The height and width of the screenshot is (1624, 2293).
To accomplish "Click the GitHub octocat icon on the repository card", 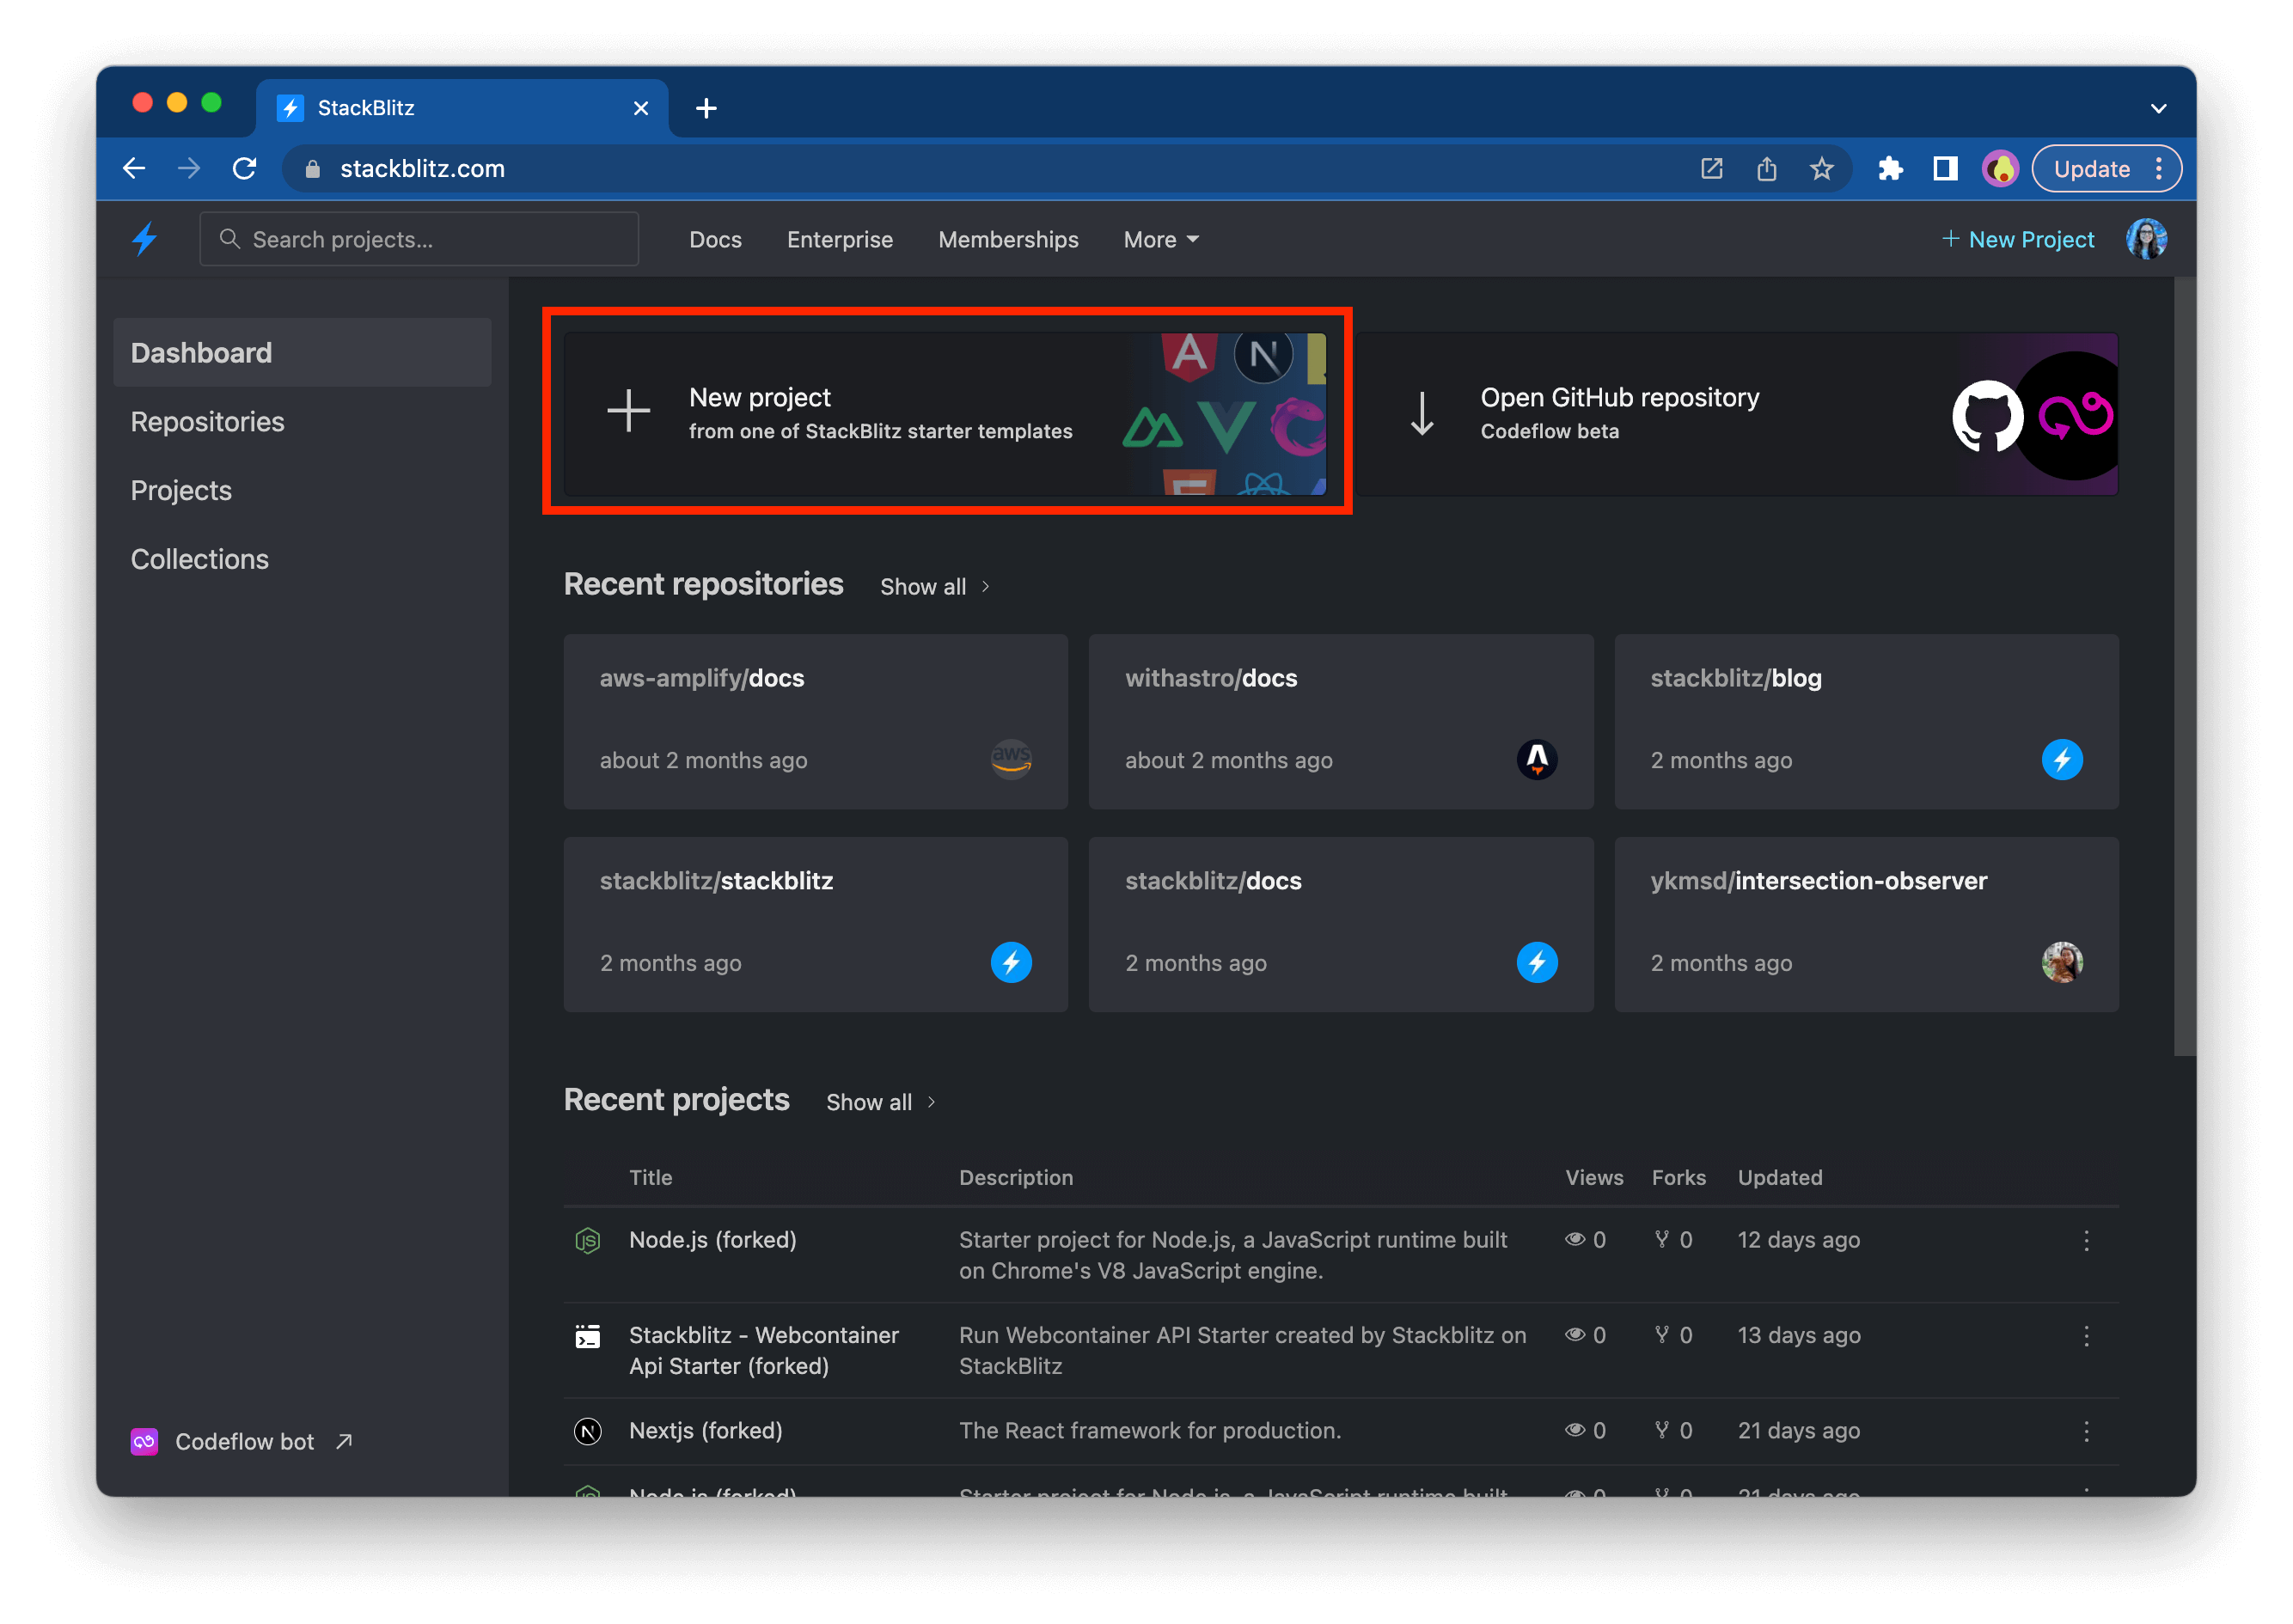I will pos(1987,416).
